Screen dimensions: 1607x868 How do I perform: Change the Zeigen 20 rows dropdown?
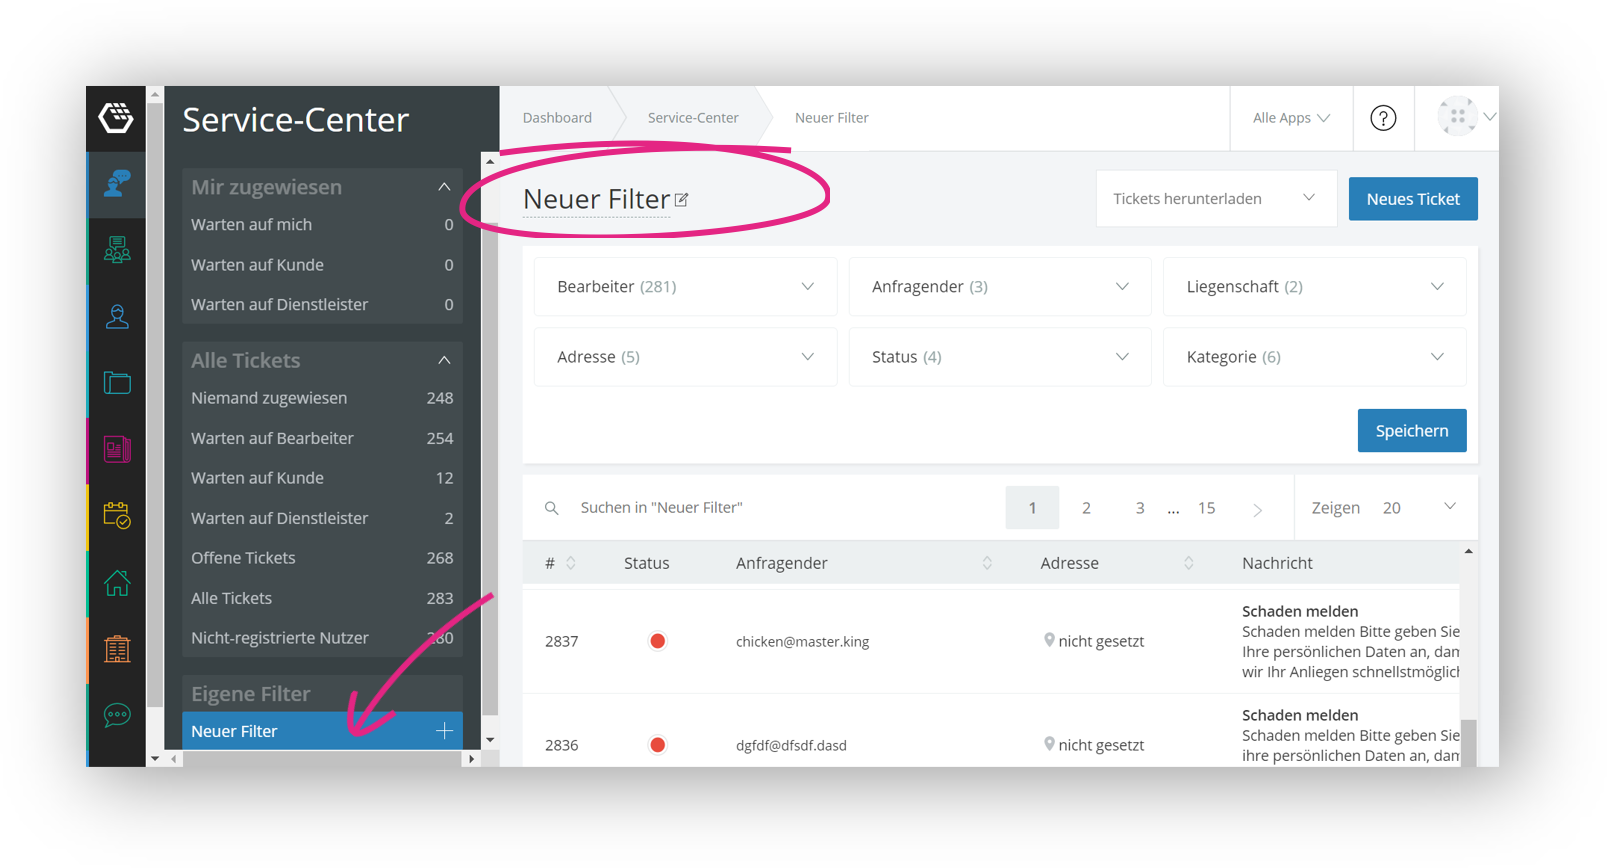(x=1385, y=508)
